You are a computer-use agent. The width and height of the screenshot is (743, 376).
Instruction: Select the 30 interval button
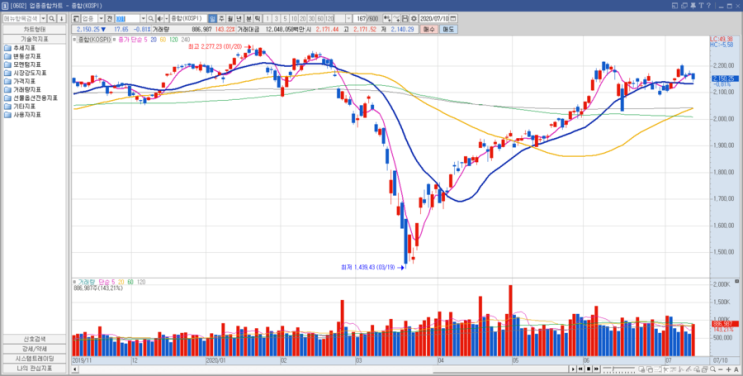tap(311, 18)
